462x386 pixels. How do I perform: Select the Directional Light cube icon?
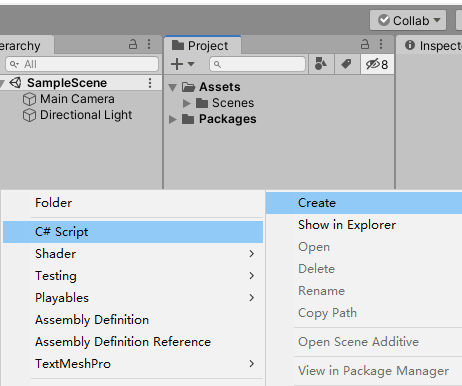click(x=29, y=115)
